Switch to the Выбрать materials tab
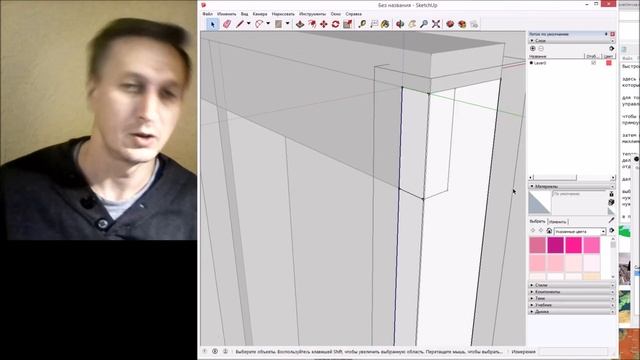This screenshot has width=640, height=360. tap(537, 221)
